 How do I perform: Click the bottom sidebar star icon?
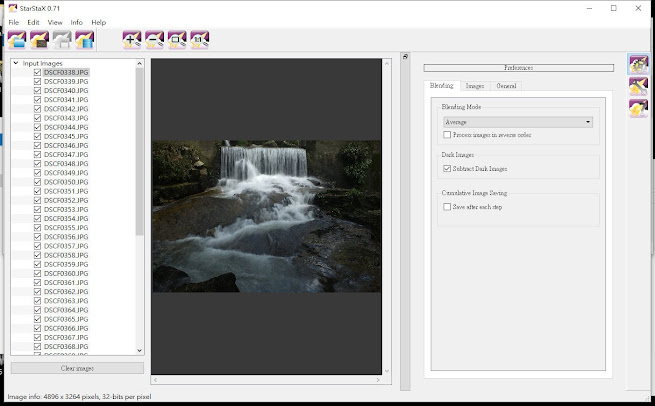638,108
